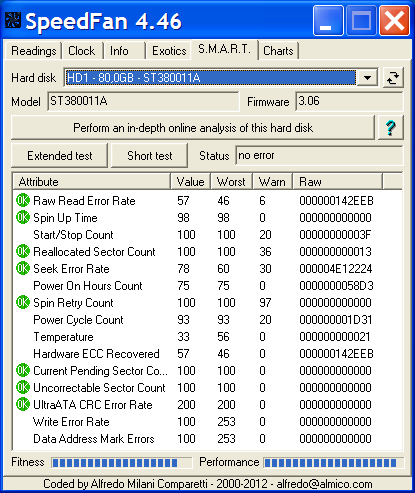The height and width of the screenshot is (493, 415).
Task: Sort by the Warn column header
Action: (272, 182)
